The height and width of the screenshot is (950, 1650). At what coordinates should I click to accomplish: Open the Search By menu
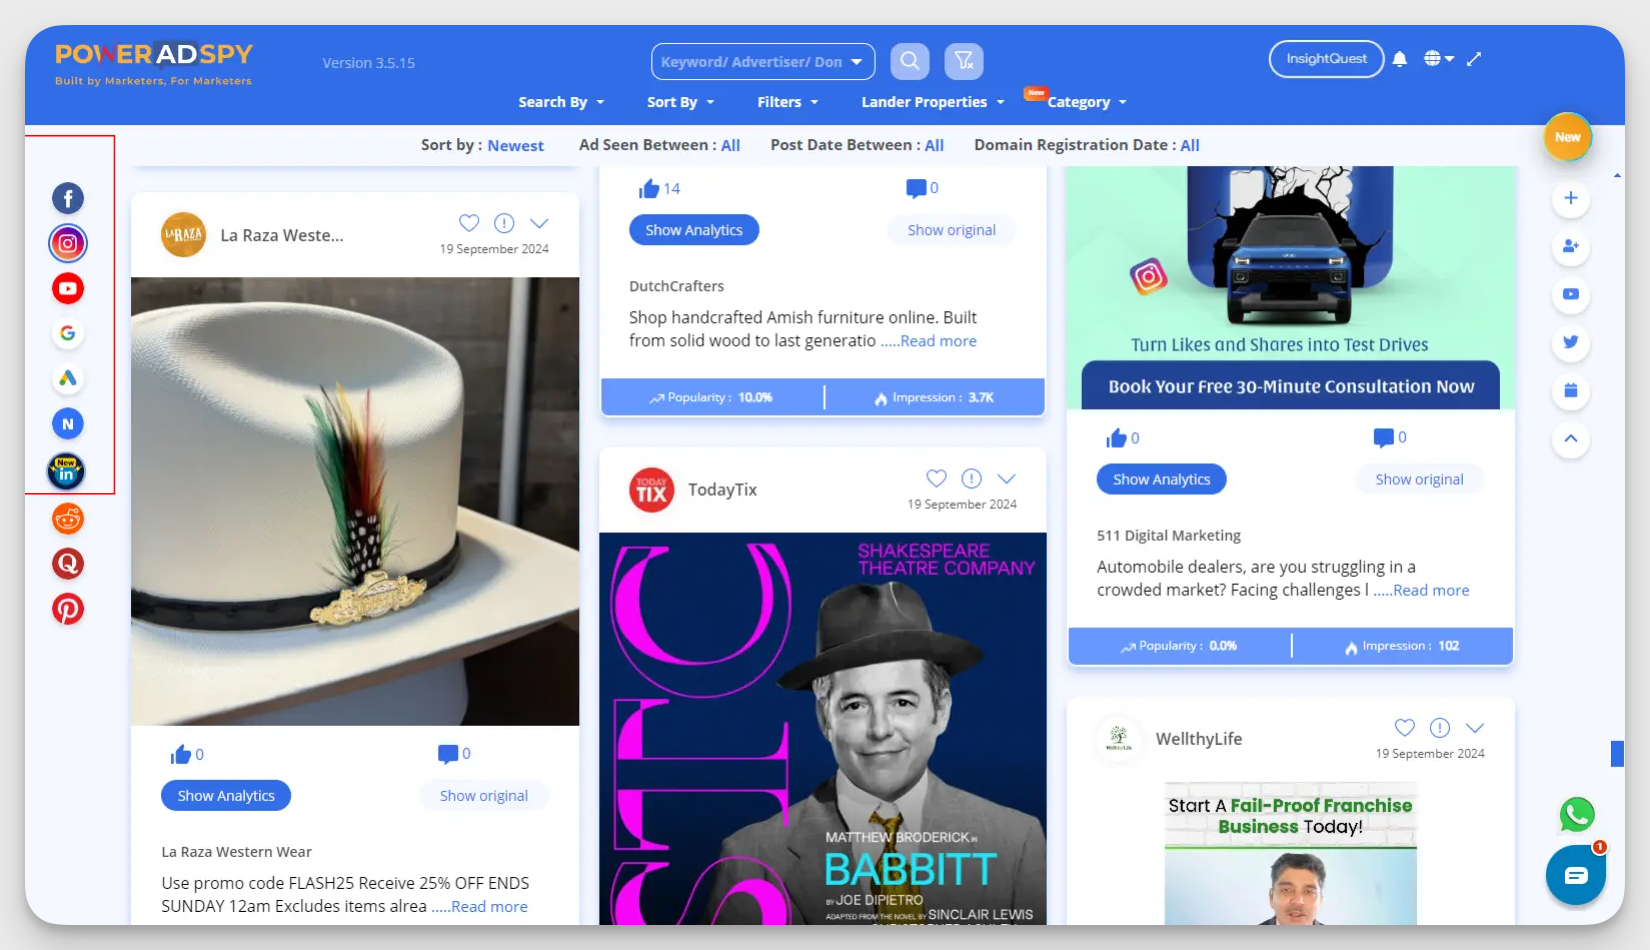(x=561, y=102)
